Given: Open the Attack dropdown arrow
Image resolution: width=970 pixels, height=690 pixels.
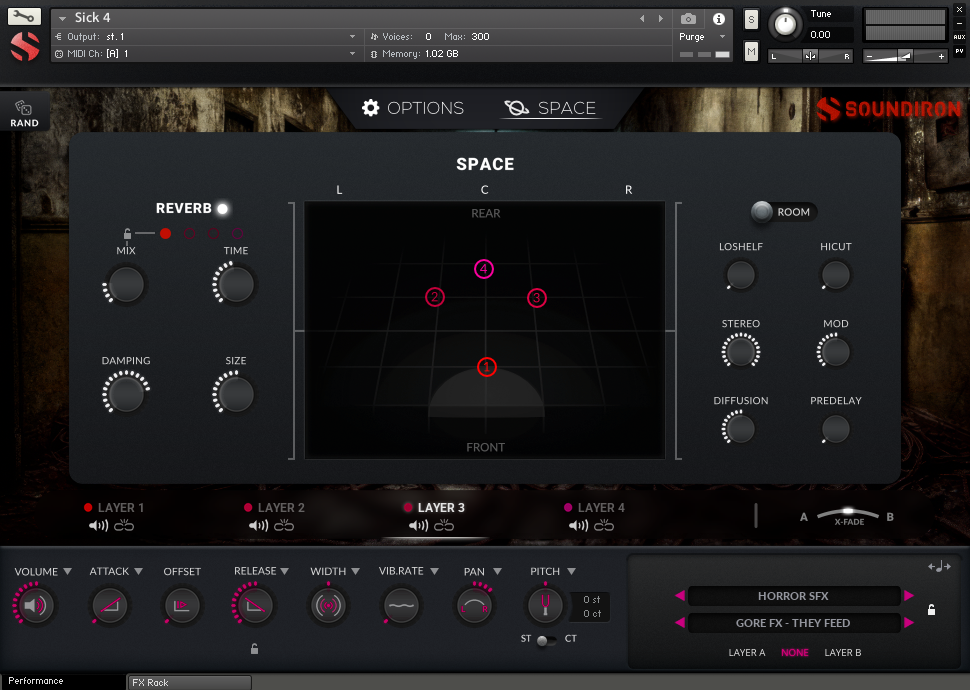Looking at the screenshot, I should 139,571.
